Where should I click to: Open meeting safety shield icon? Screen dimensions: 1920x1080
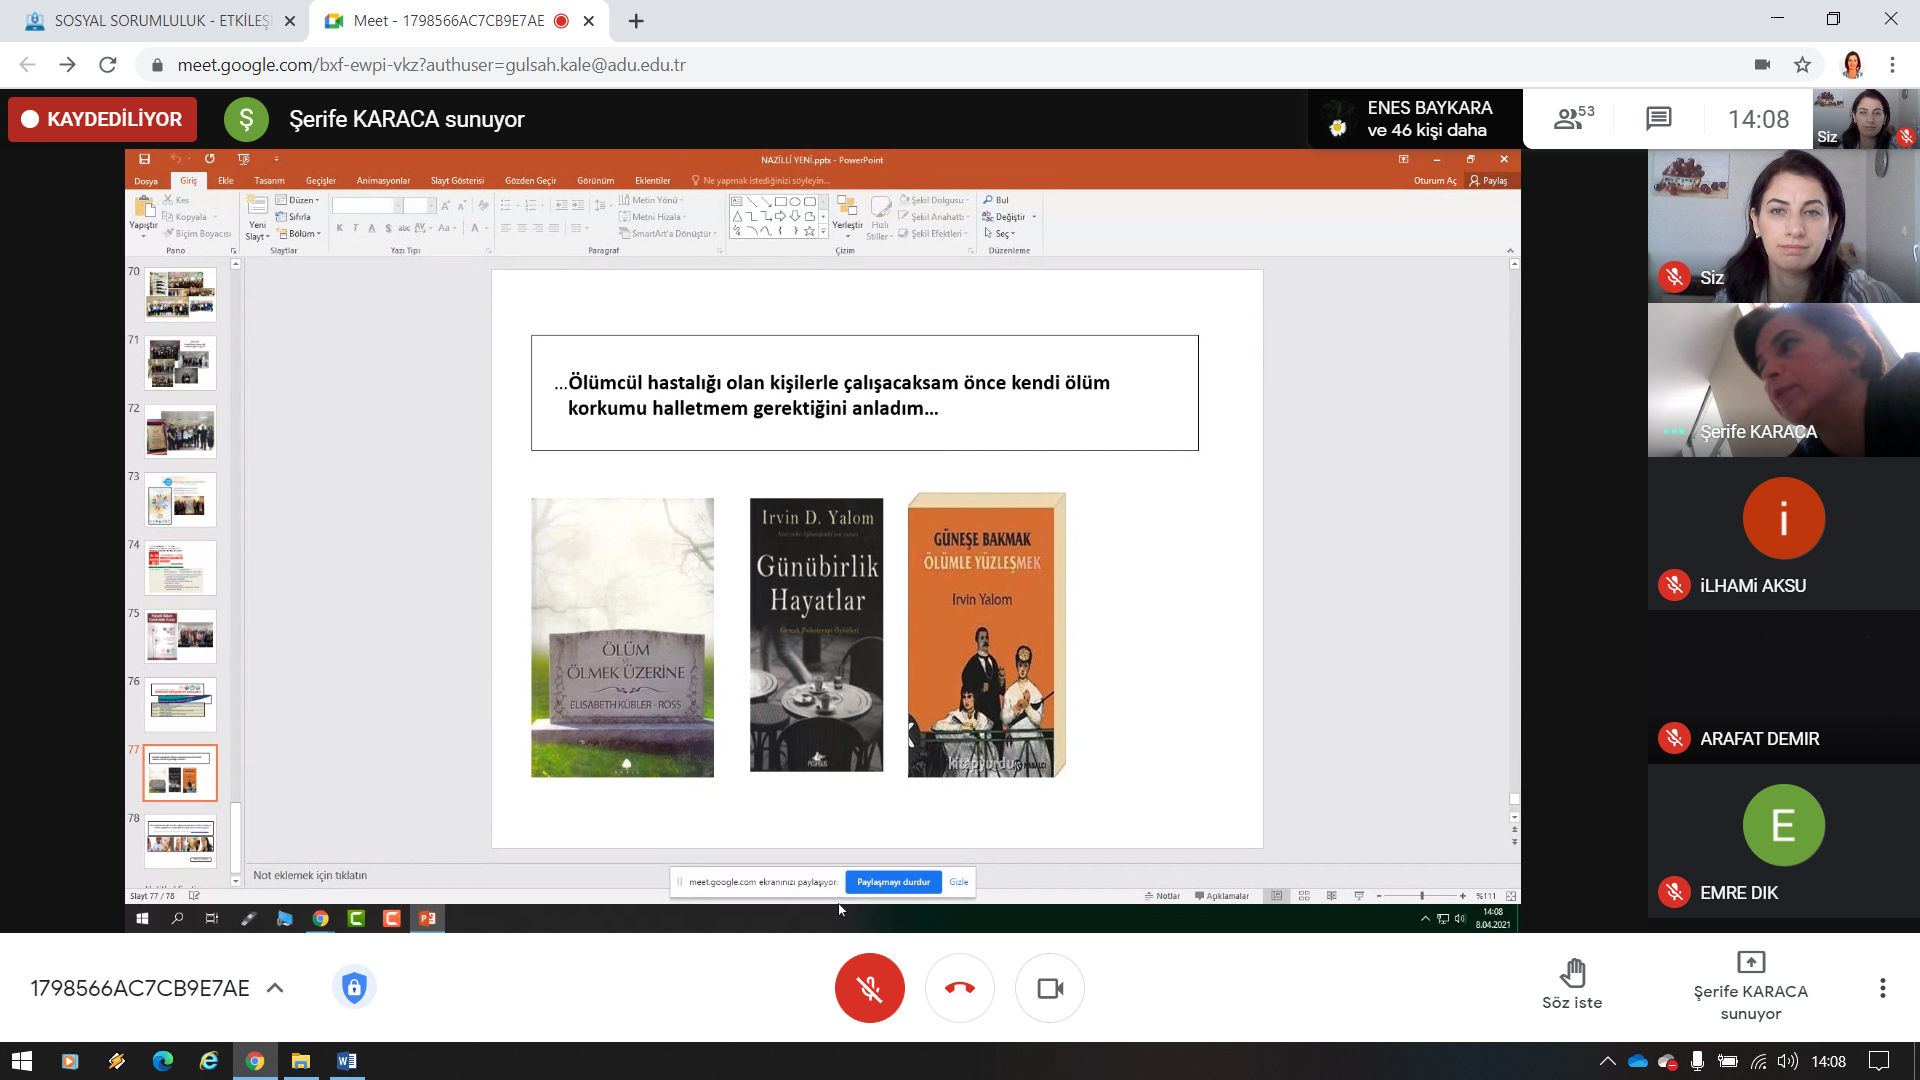click(354, 988)
